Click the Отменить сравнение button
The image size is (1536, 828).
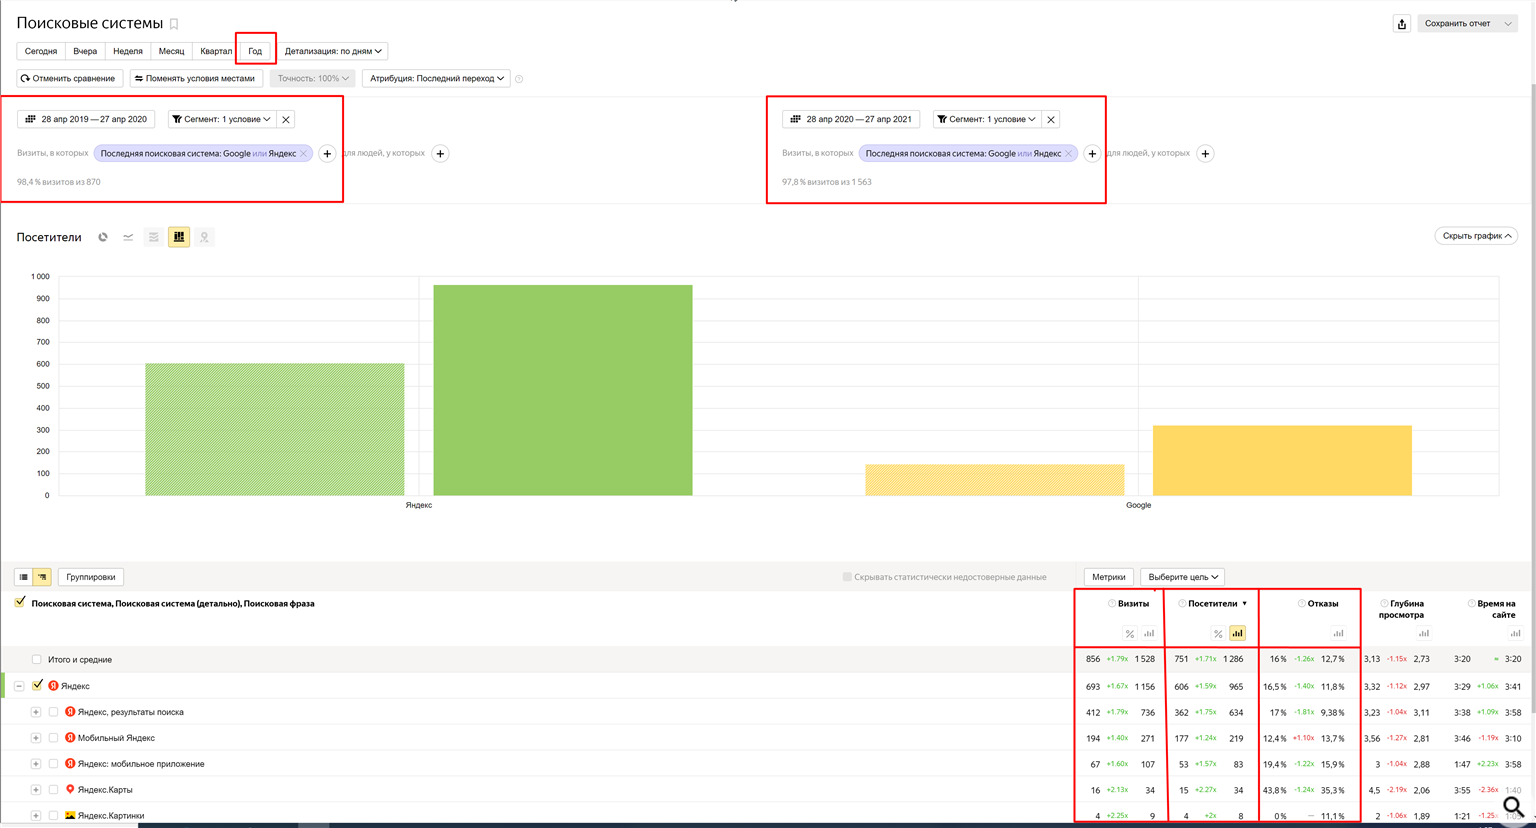tap(68, 78)
